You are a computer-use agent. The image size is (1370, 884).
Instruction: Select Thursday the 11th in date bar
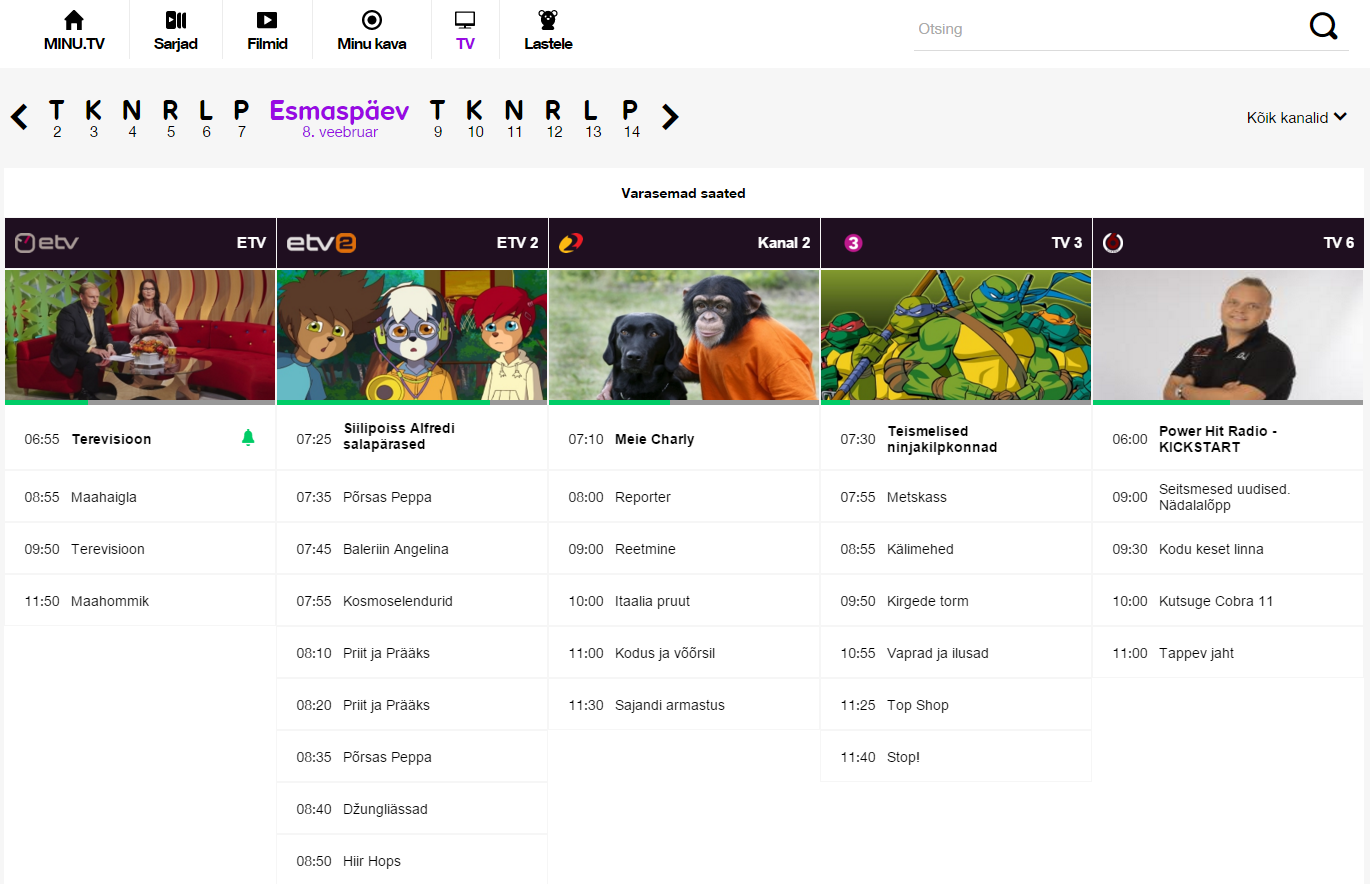[514, 118]
